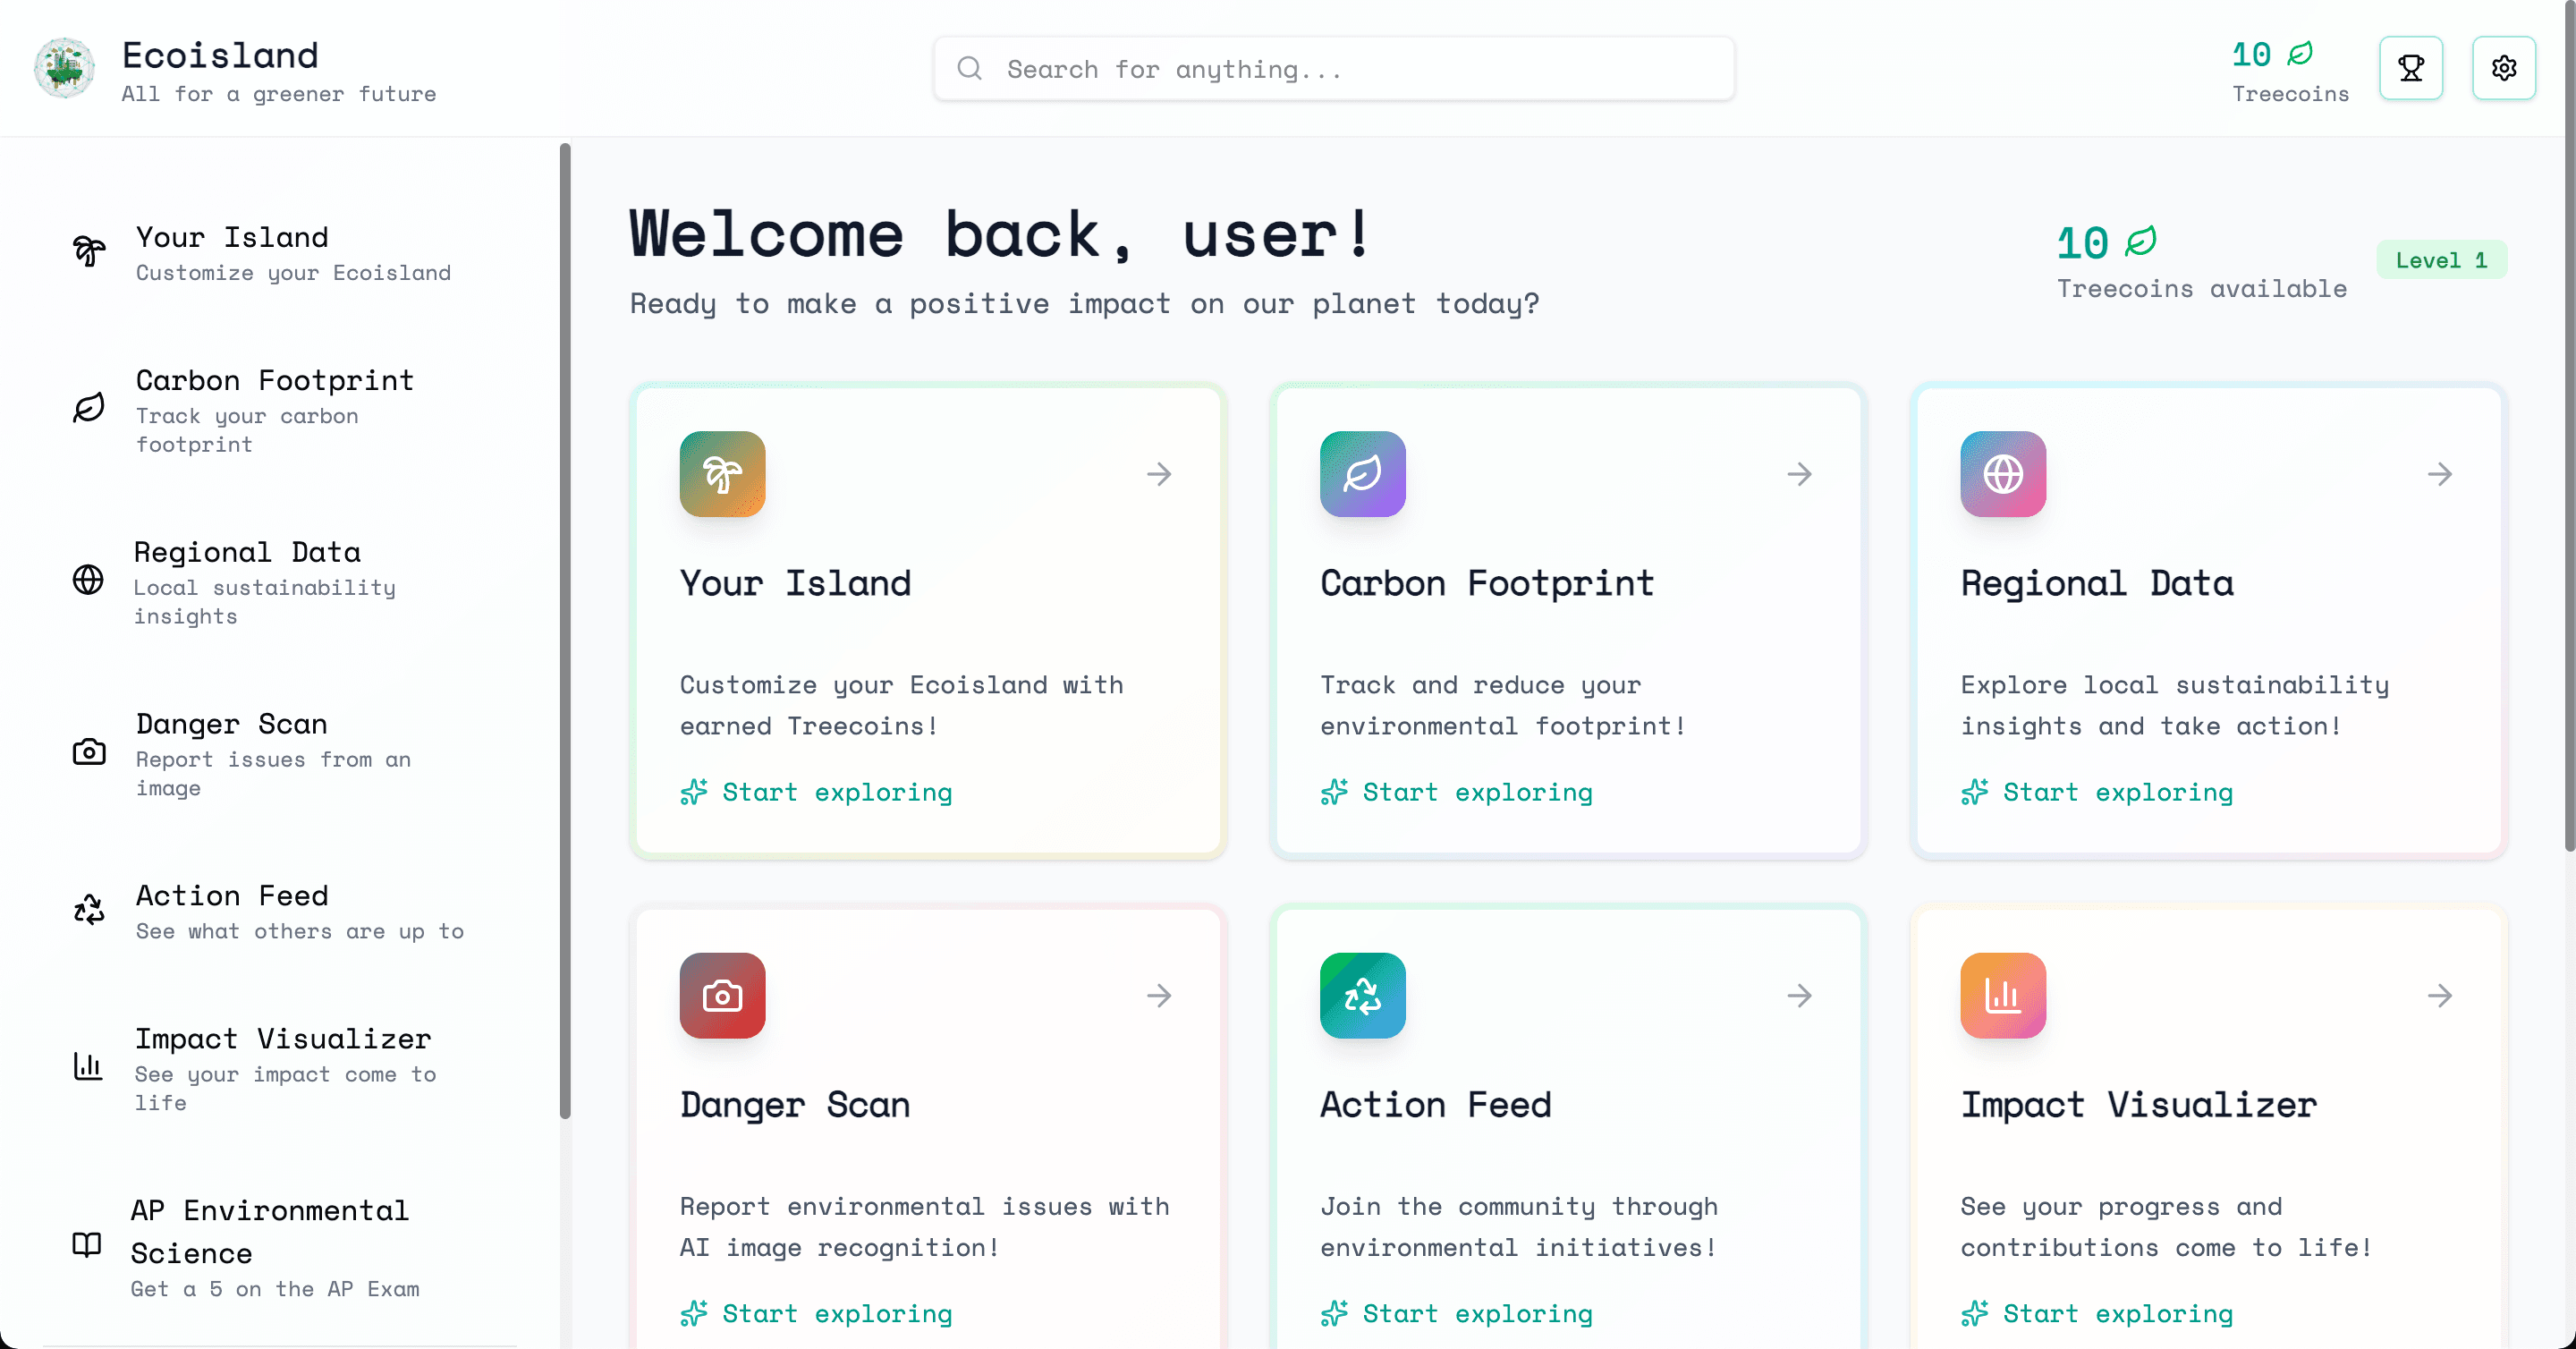Go to Carbon Footprint in the sidebar
This screenshot has height=1349, width=2576.
coord(280,409)
